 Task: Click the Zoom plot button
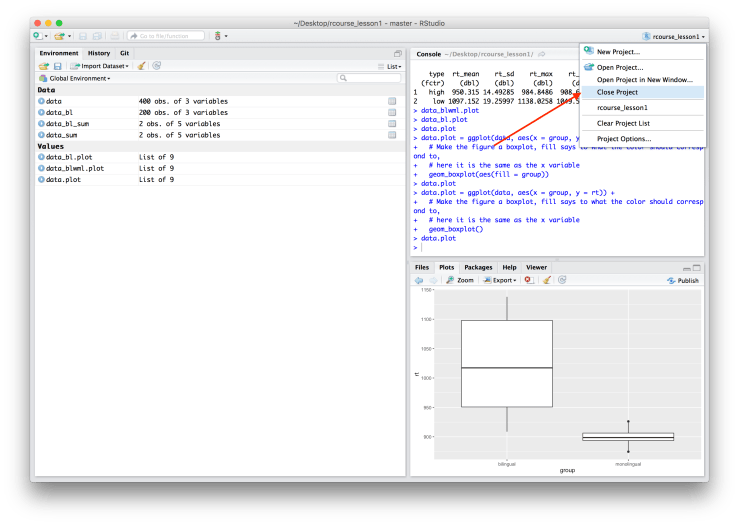click(x=460, y=280)
